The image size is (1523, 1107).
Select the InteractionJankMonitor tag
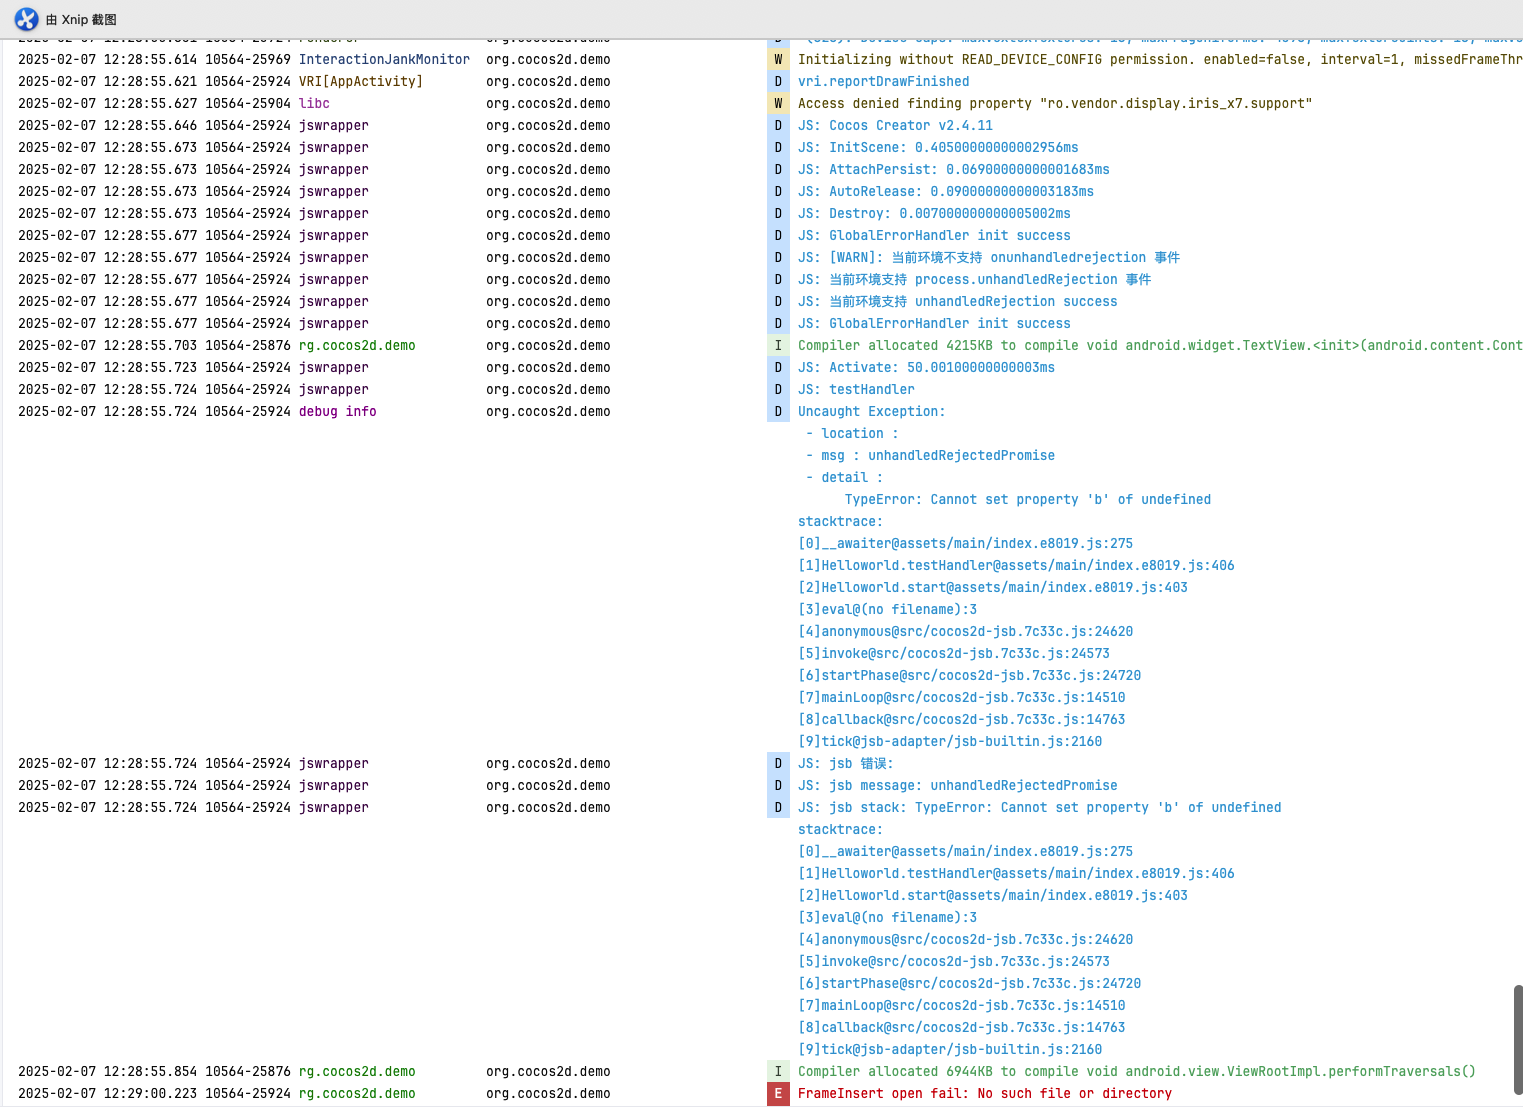(x=384, y=60)
